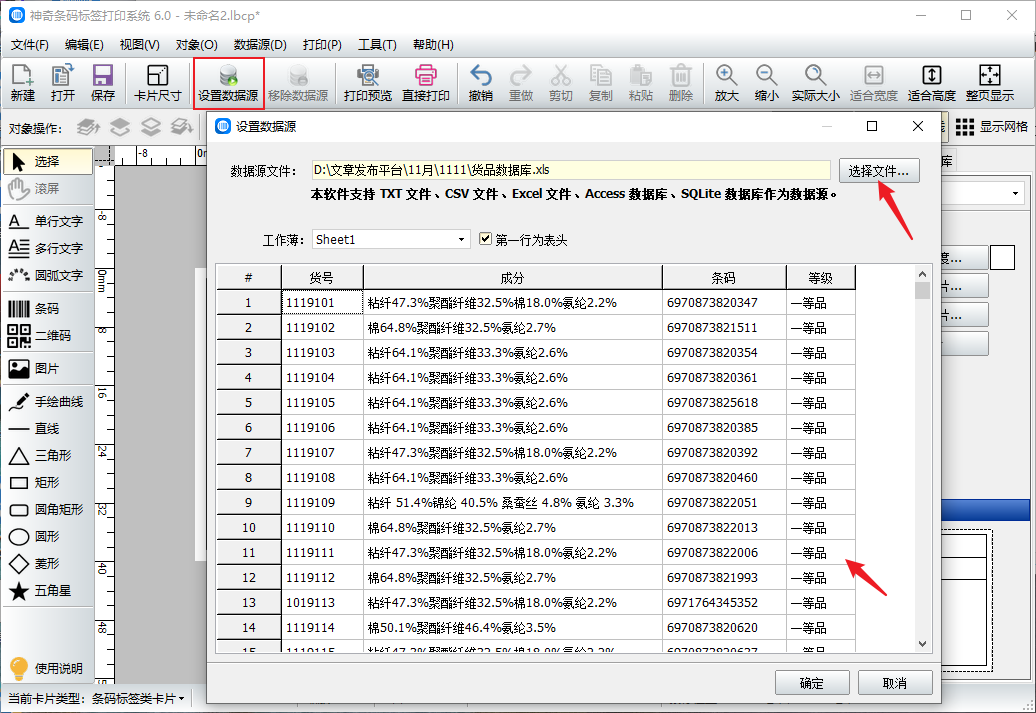The image size is (1036, 713).
Task: Fit to height with 适合高度
Action: [932, 83]
